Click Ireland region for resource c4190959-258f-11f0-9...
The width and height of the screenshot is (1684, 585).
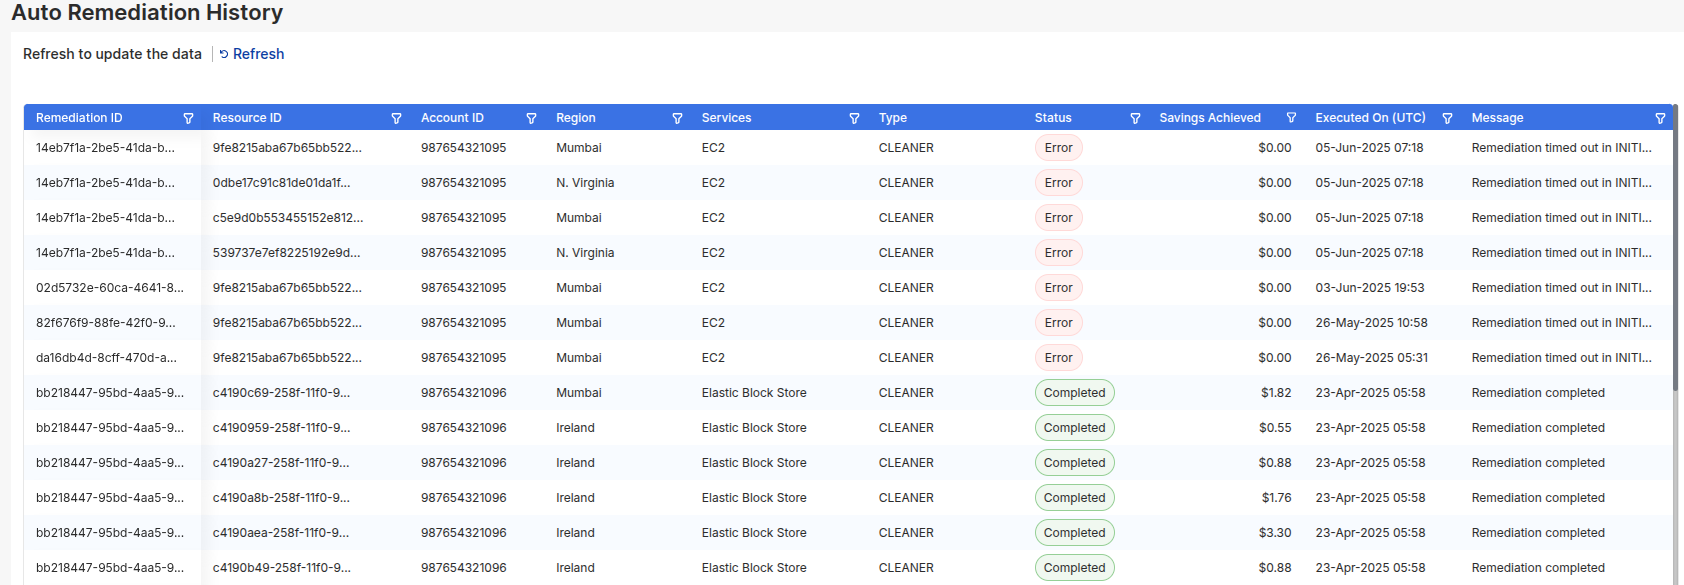[x=575, y=428]
